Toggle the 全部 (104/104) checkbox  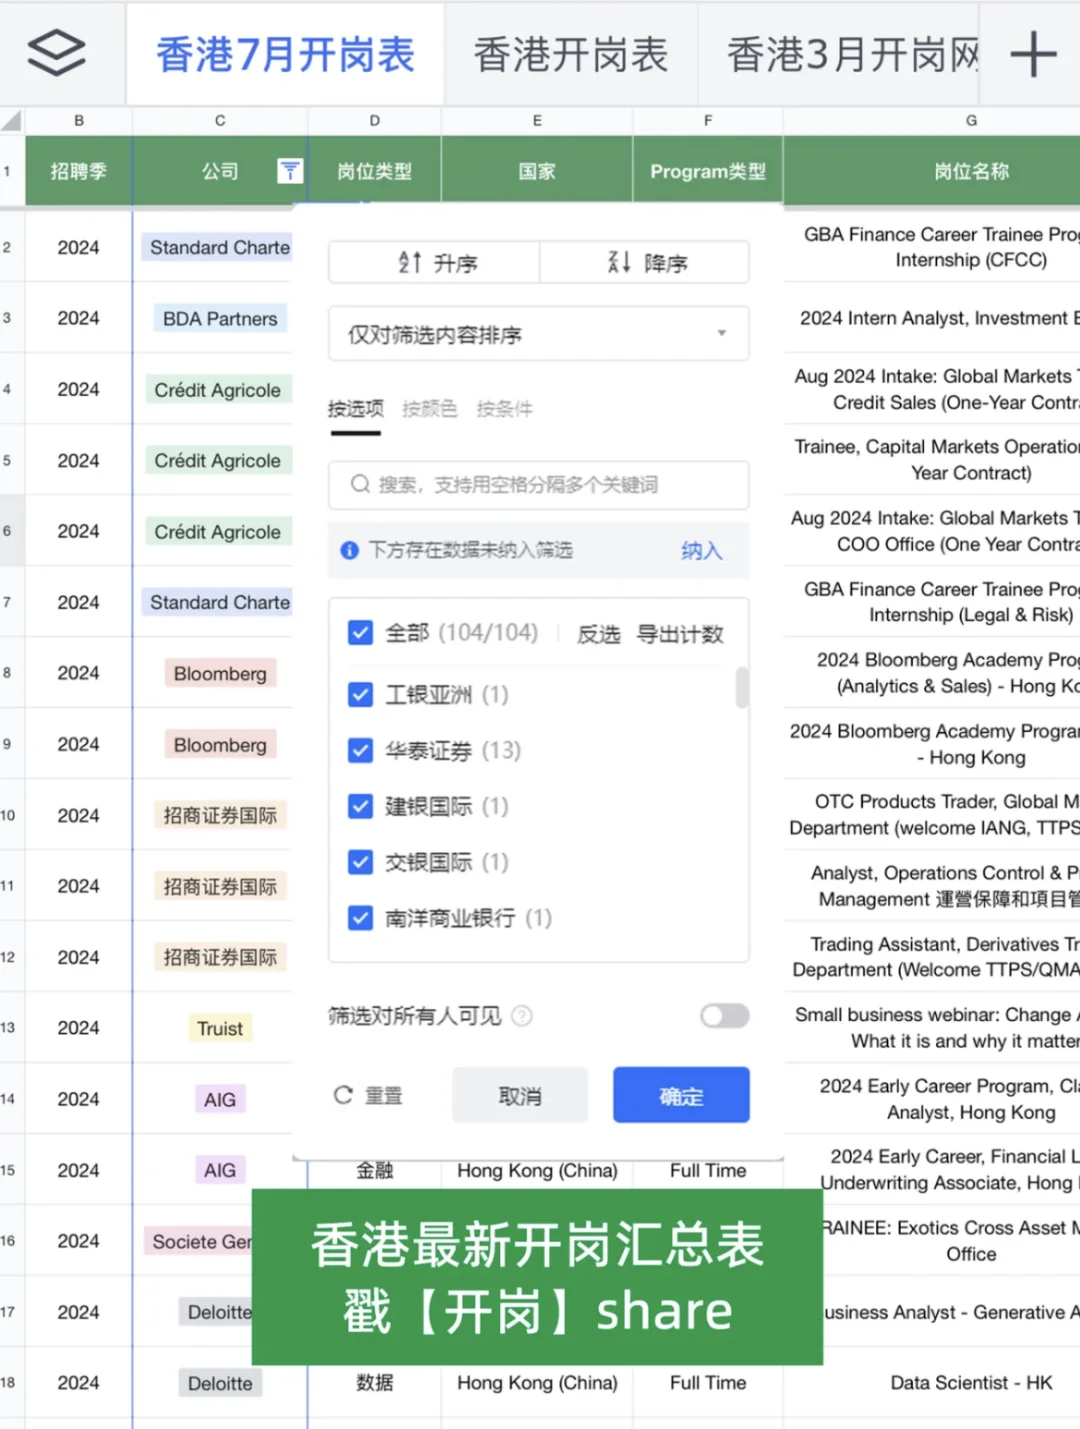click(x=360, y=633)
